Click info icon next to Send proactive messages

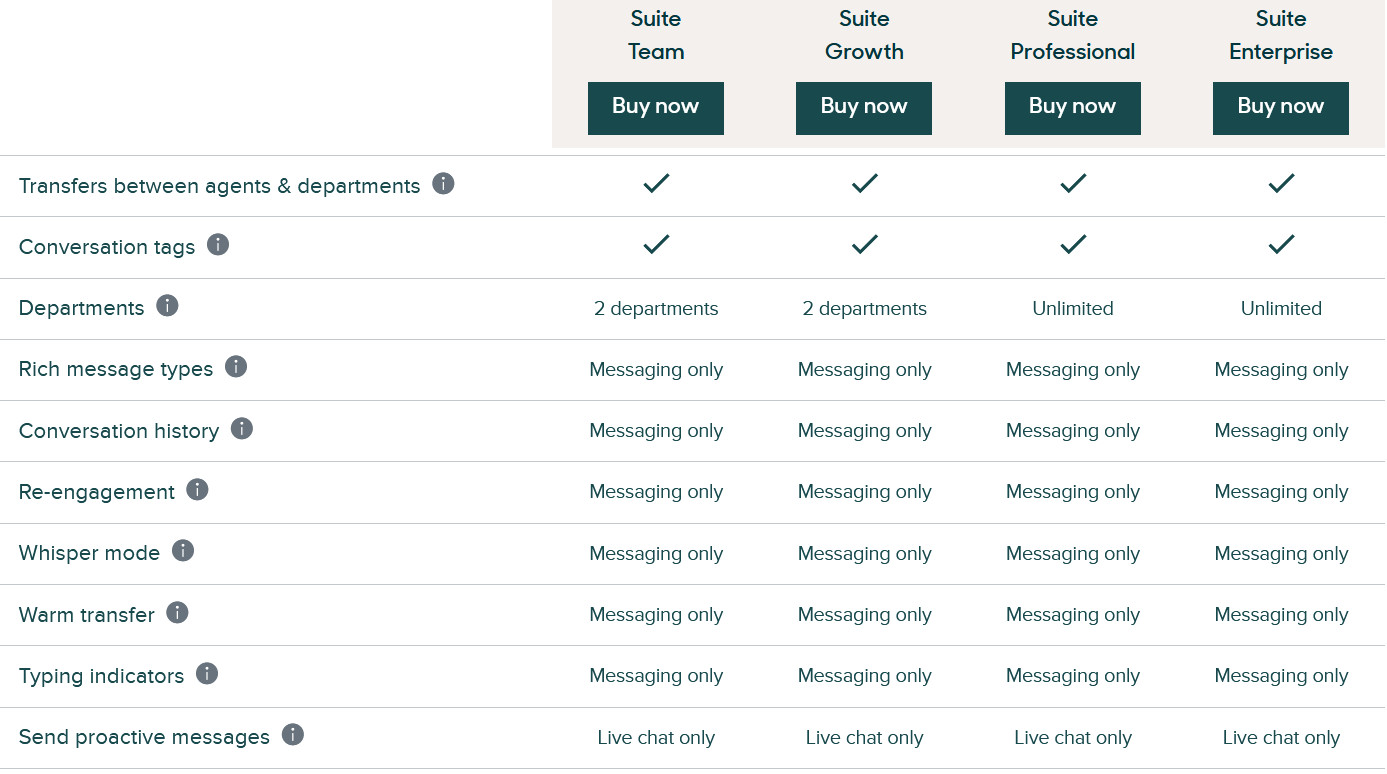click(x=293, y=735)
